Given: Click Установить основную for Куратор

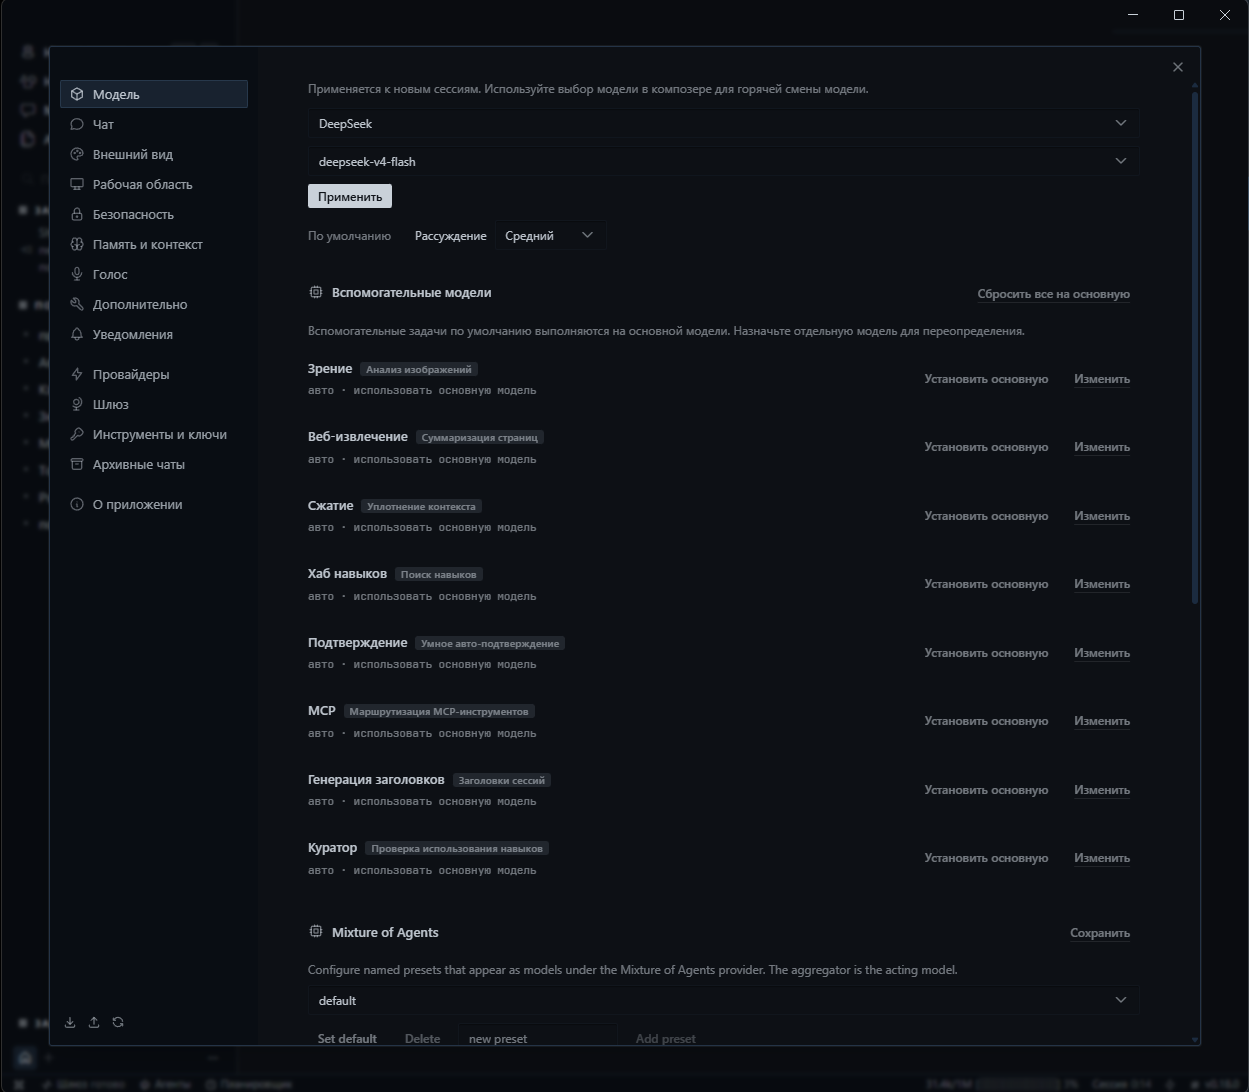Looking at the screenshot, I should pos(986,858).
